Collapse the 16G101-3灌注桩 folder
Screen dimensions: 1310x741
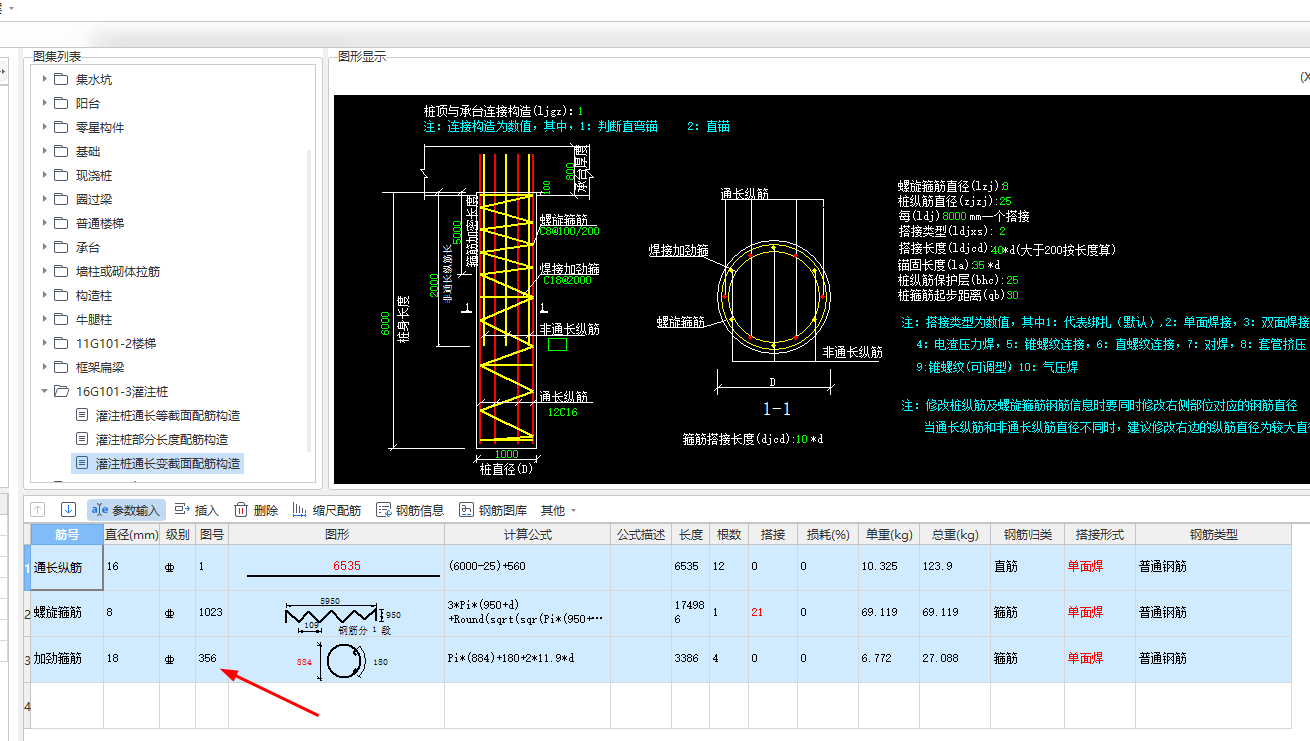45,391
